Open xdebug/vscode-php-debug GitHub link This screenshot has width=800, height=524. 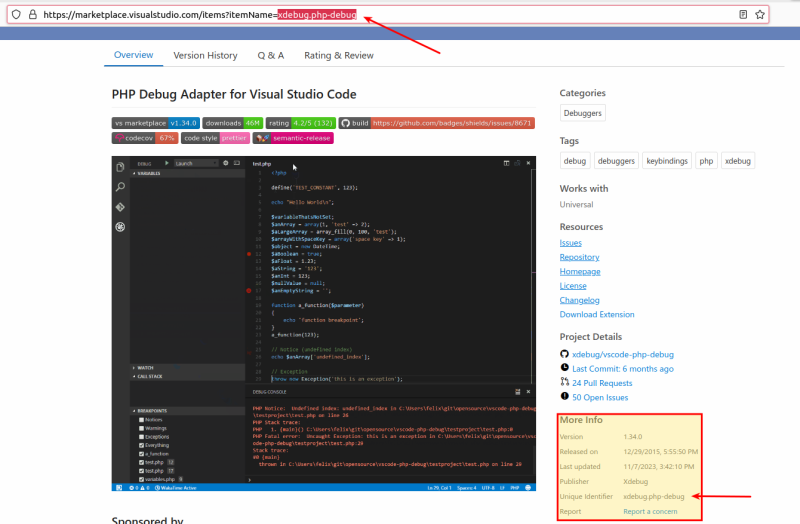[x=622, y=354]
